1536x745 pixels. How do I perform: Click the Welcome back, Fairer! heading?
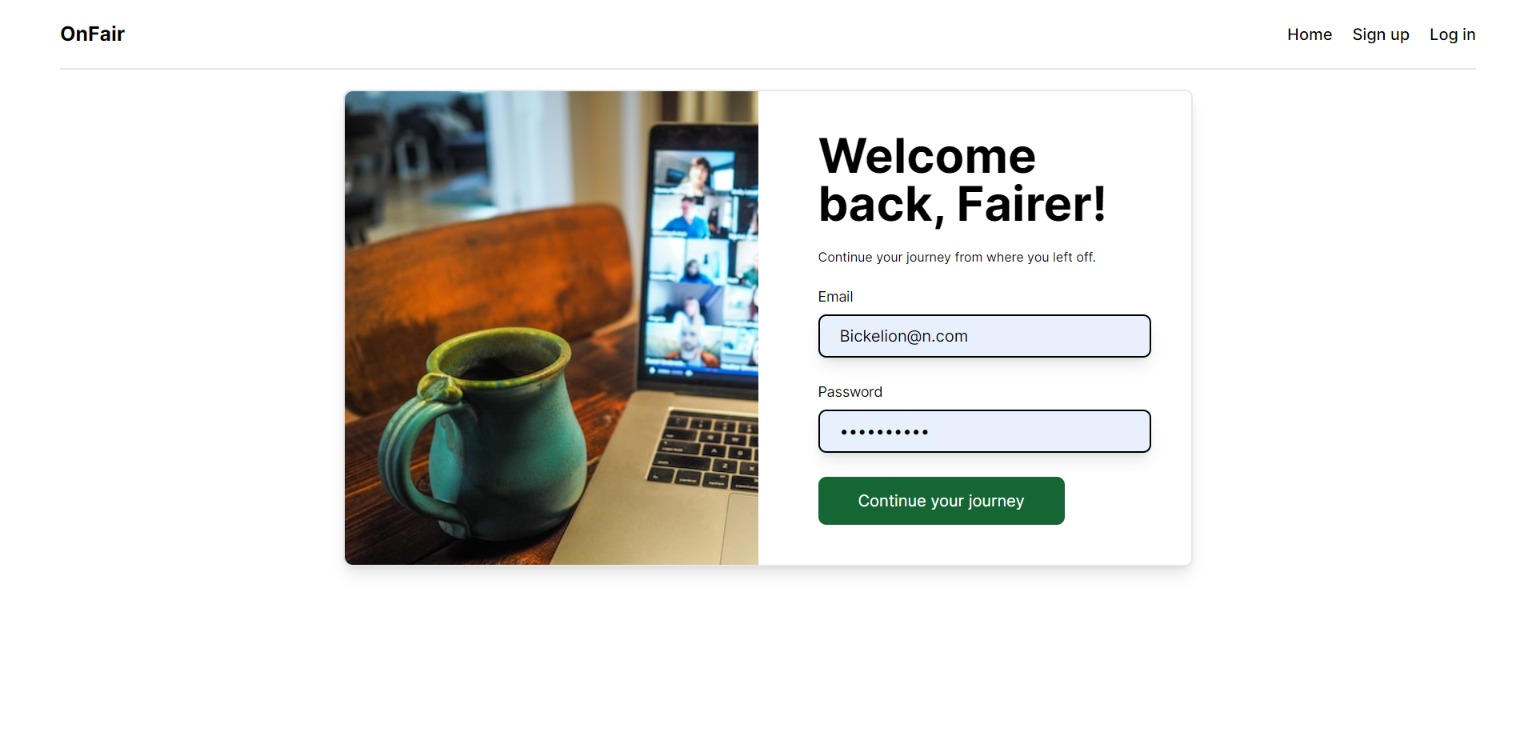962,180
